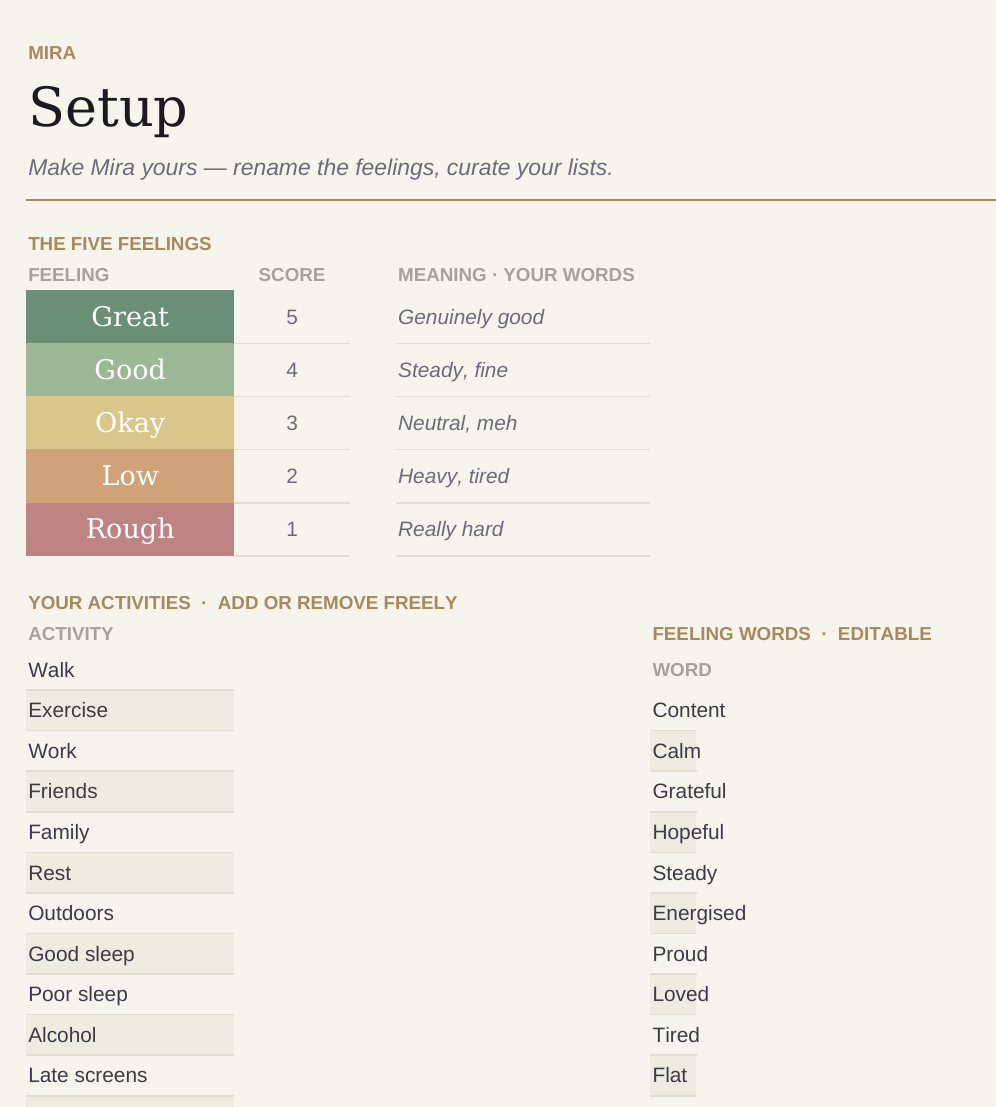Click the 'Meaning · Your Words' column header

[516, 275]
